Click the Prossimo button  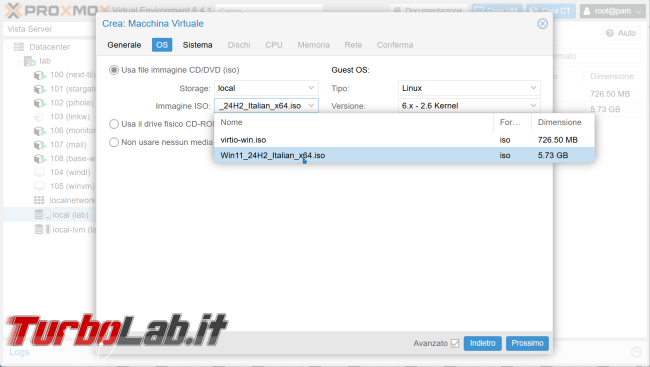pyautogui.click(x=527, y=343)
